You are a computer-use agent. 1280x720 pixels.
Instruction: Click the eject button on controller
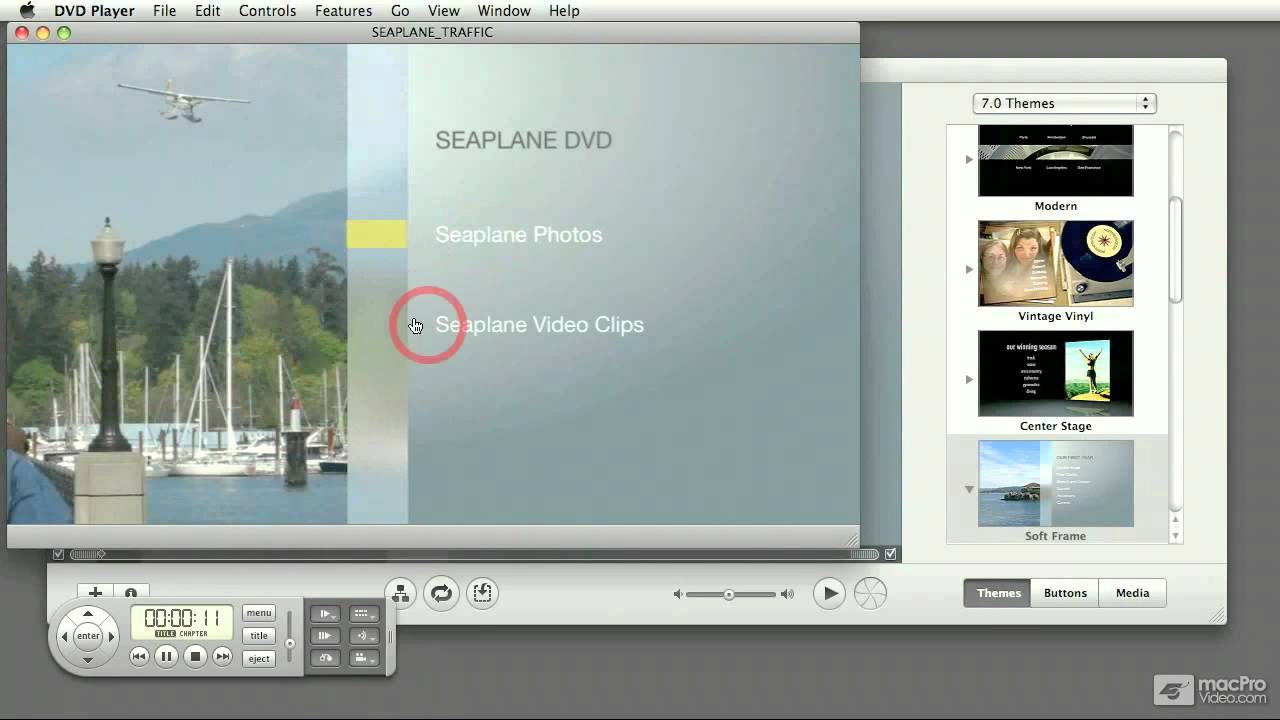(259, 658)
